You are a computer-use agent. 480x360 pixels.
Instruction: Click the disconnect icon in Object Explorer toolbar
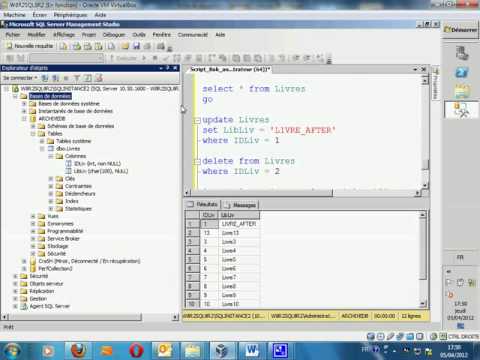tap(55, 78)
